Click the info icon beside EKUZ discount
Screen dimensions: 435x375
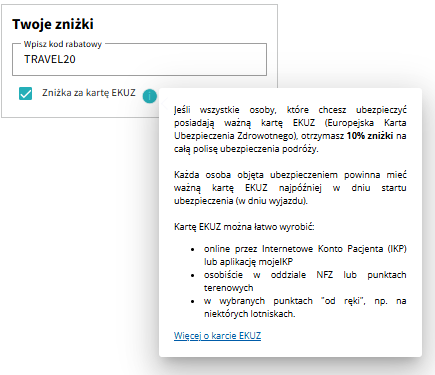150,96
